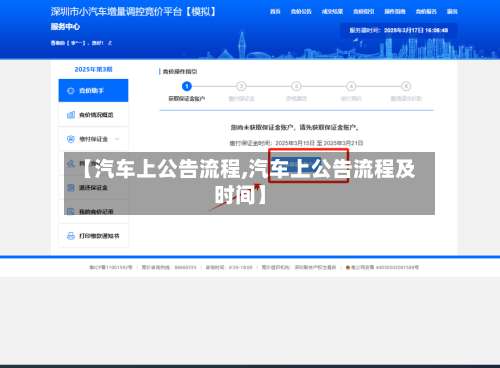This screenshot has width=500, height=368.
Task: Click the icon beside 缴付保证金
Action: [x=71, y=139]
